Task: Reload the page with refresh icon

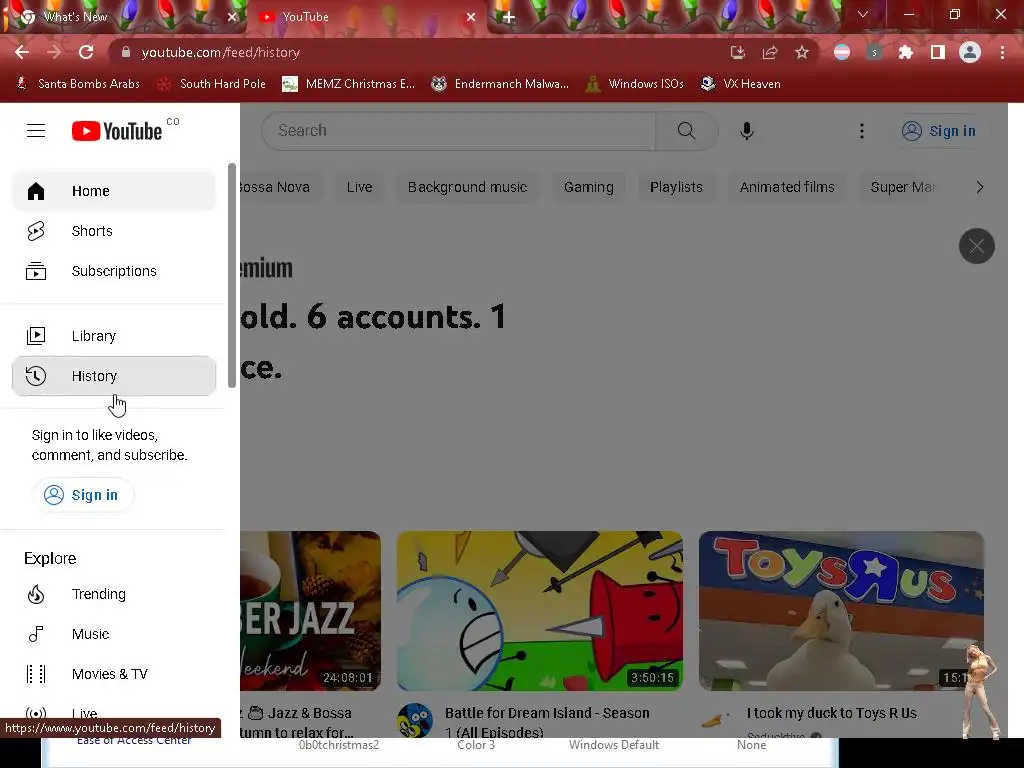Action: pyautogui.click(x=86, y=52)
